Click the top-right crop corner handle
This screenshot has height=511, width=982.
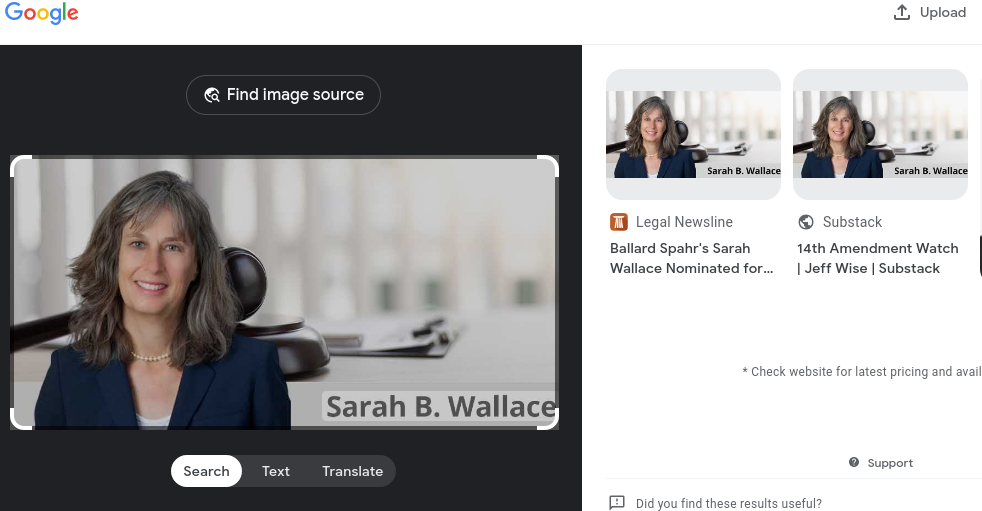click(548, 166)
